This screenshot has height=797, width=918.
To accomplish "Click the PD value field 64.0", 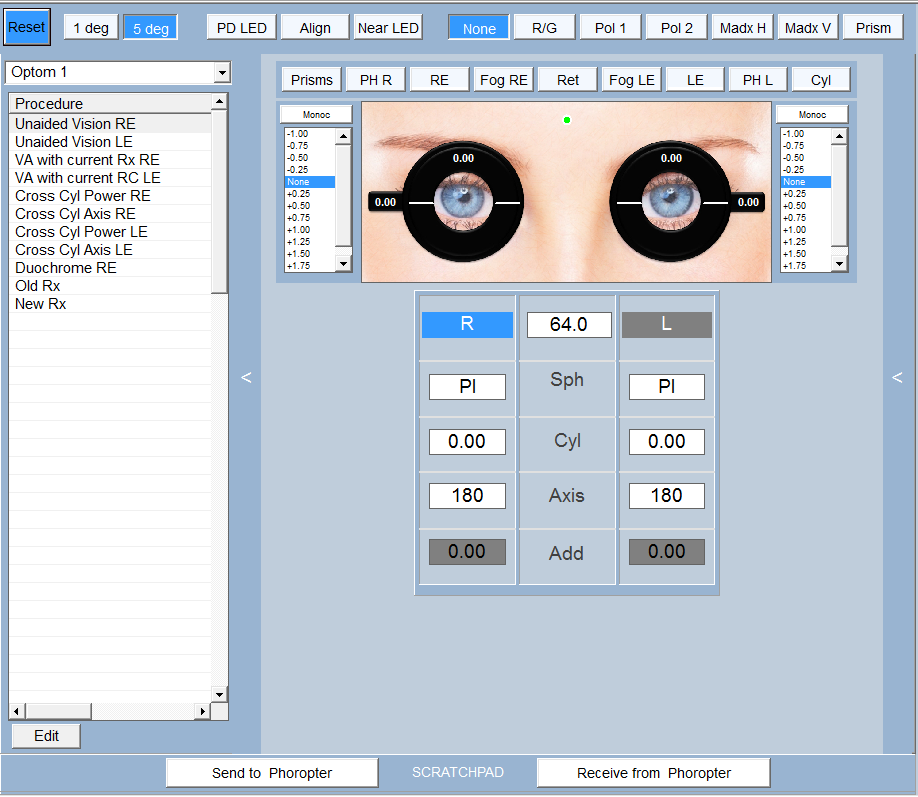I will tap(568, 325).
